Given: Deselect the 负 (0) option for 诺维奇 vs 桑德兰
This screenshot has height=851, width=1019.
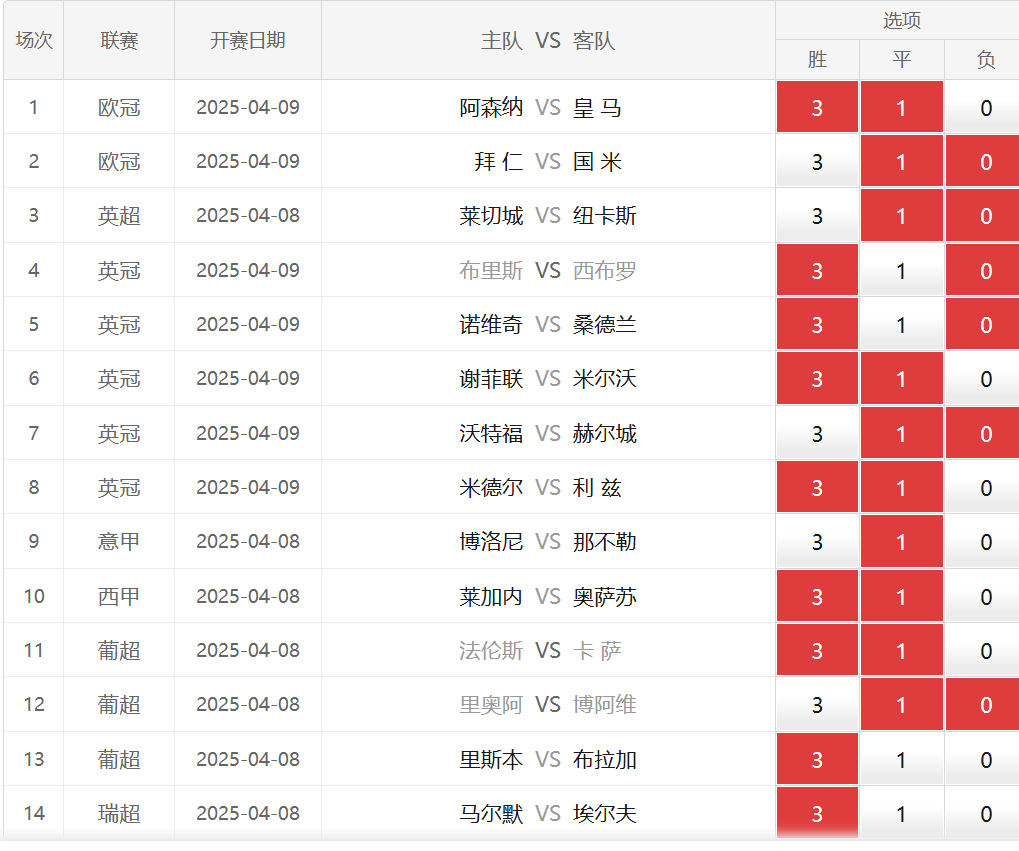Looking at the screenshot, I should coord(985,324).
